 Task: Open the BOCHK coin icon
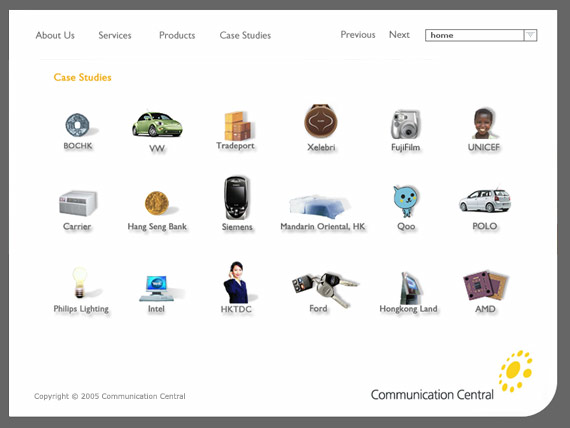[x=77, y=125]
